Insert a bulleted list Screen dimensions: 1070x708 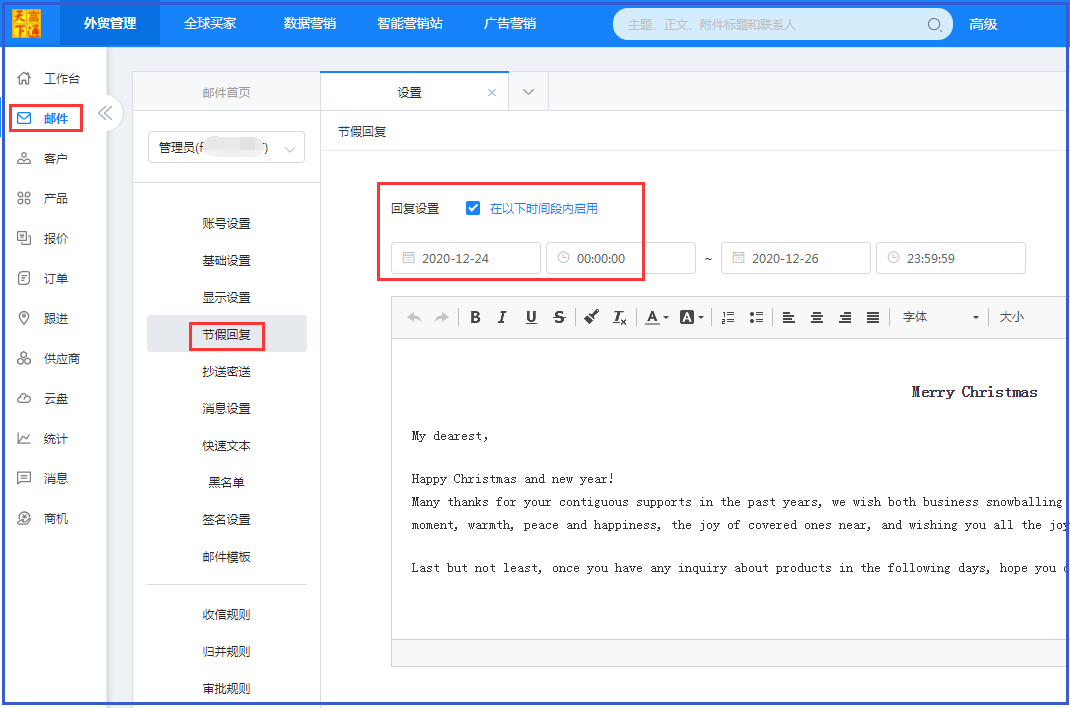(x=756, y=317)
